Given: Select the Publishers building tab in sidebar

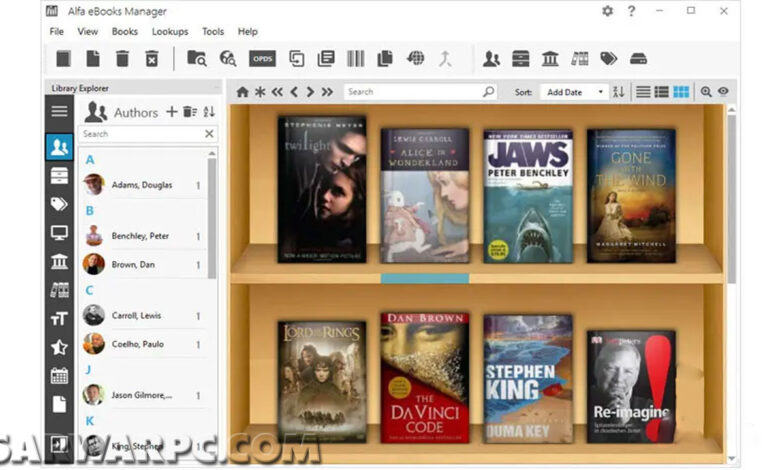Looking at the screenshot, I should click(59, 261).
